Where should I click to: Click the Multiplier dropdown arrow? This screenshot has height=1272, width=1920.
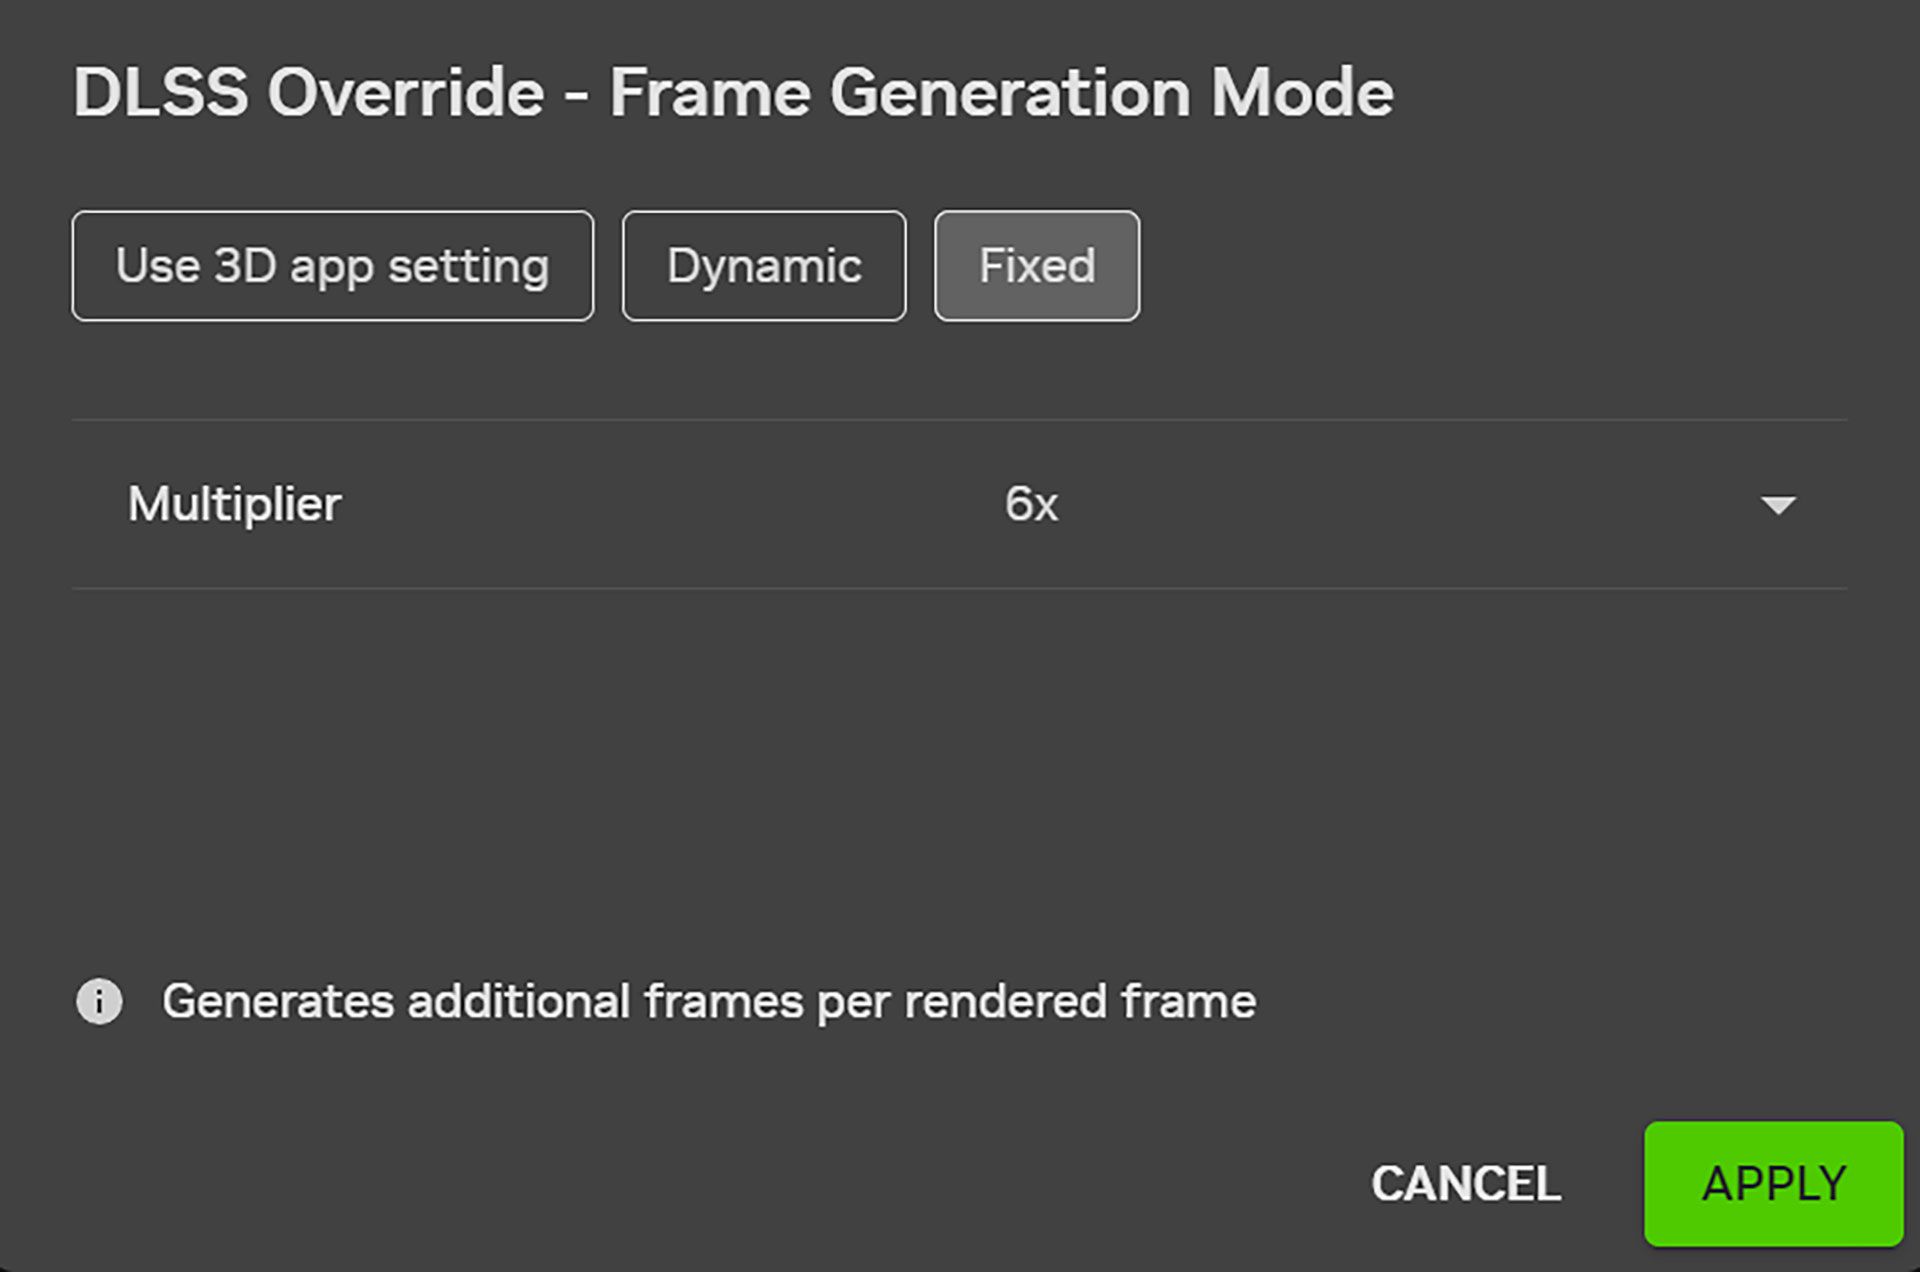click(x=1778, y=505)
